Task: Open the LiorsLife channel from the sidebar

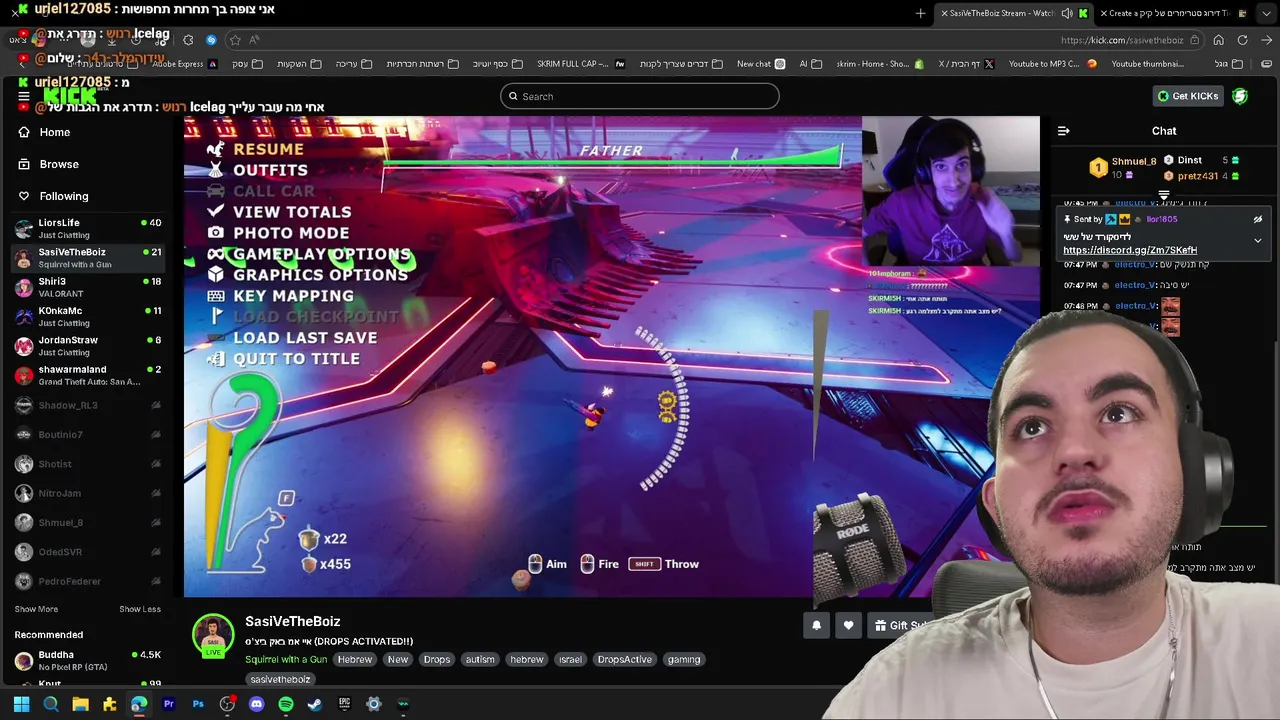Action: (88, 229)
